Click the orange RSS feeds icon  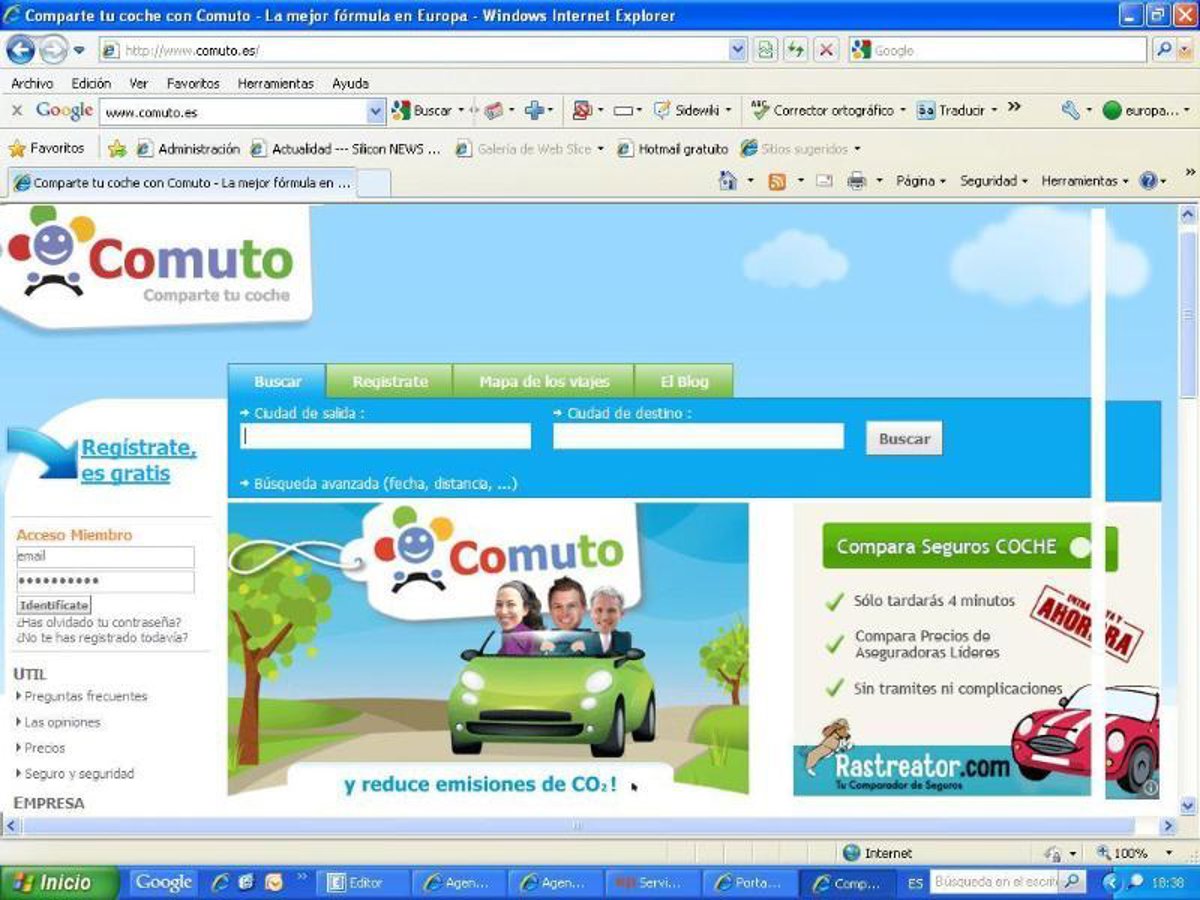[x=777, y=181]
